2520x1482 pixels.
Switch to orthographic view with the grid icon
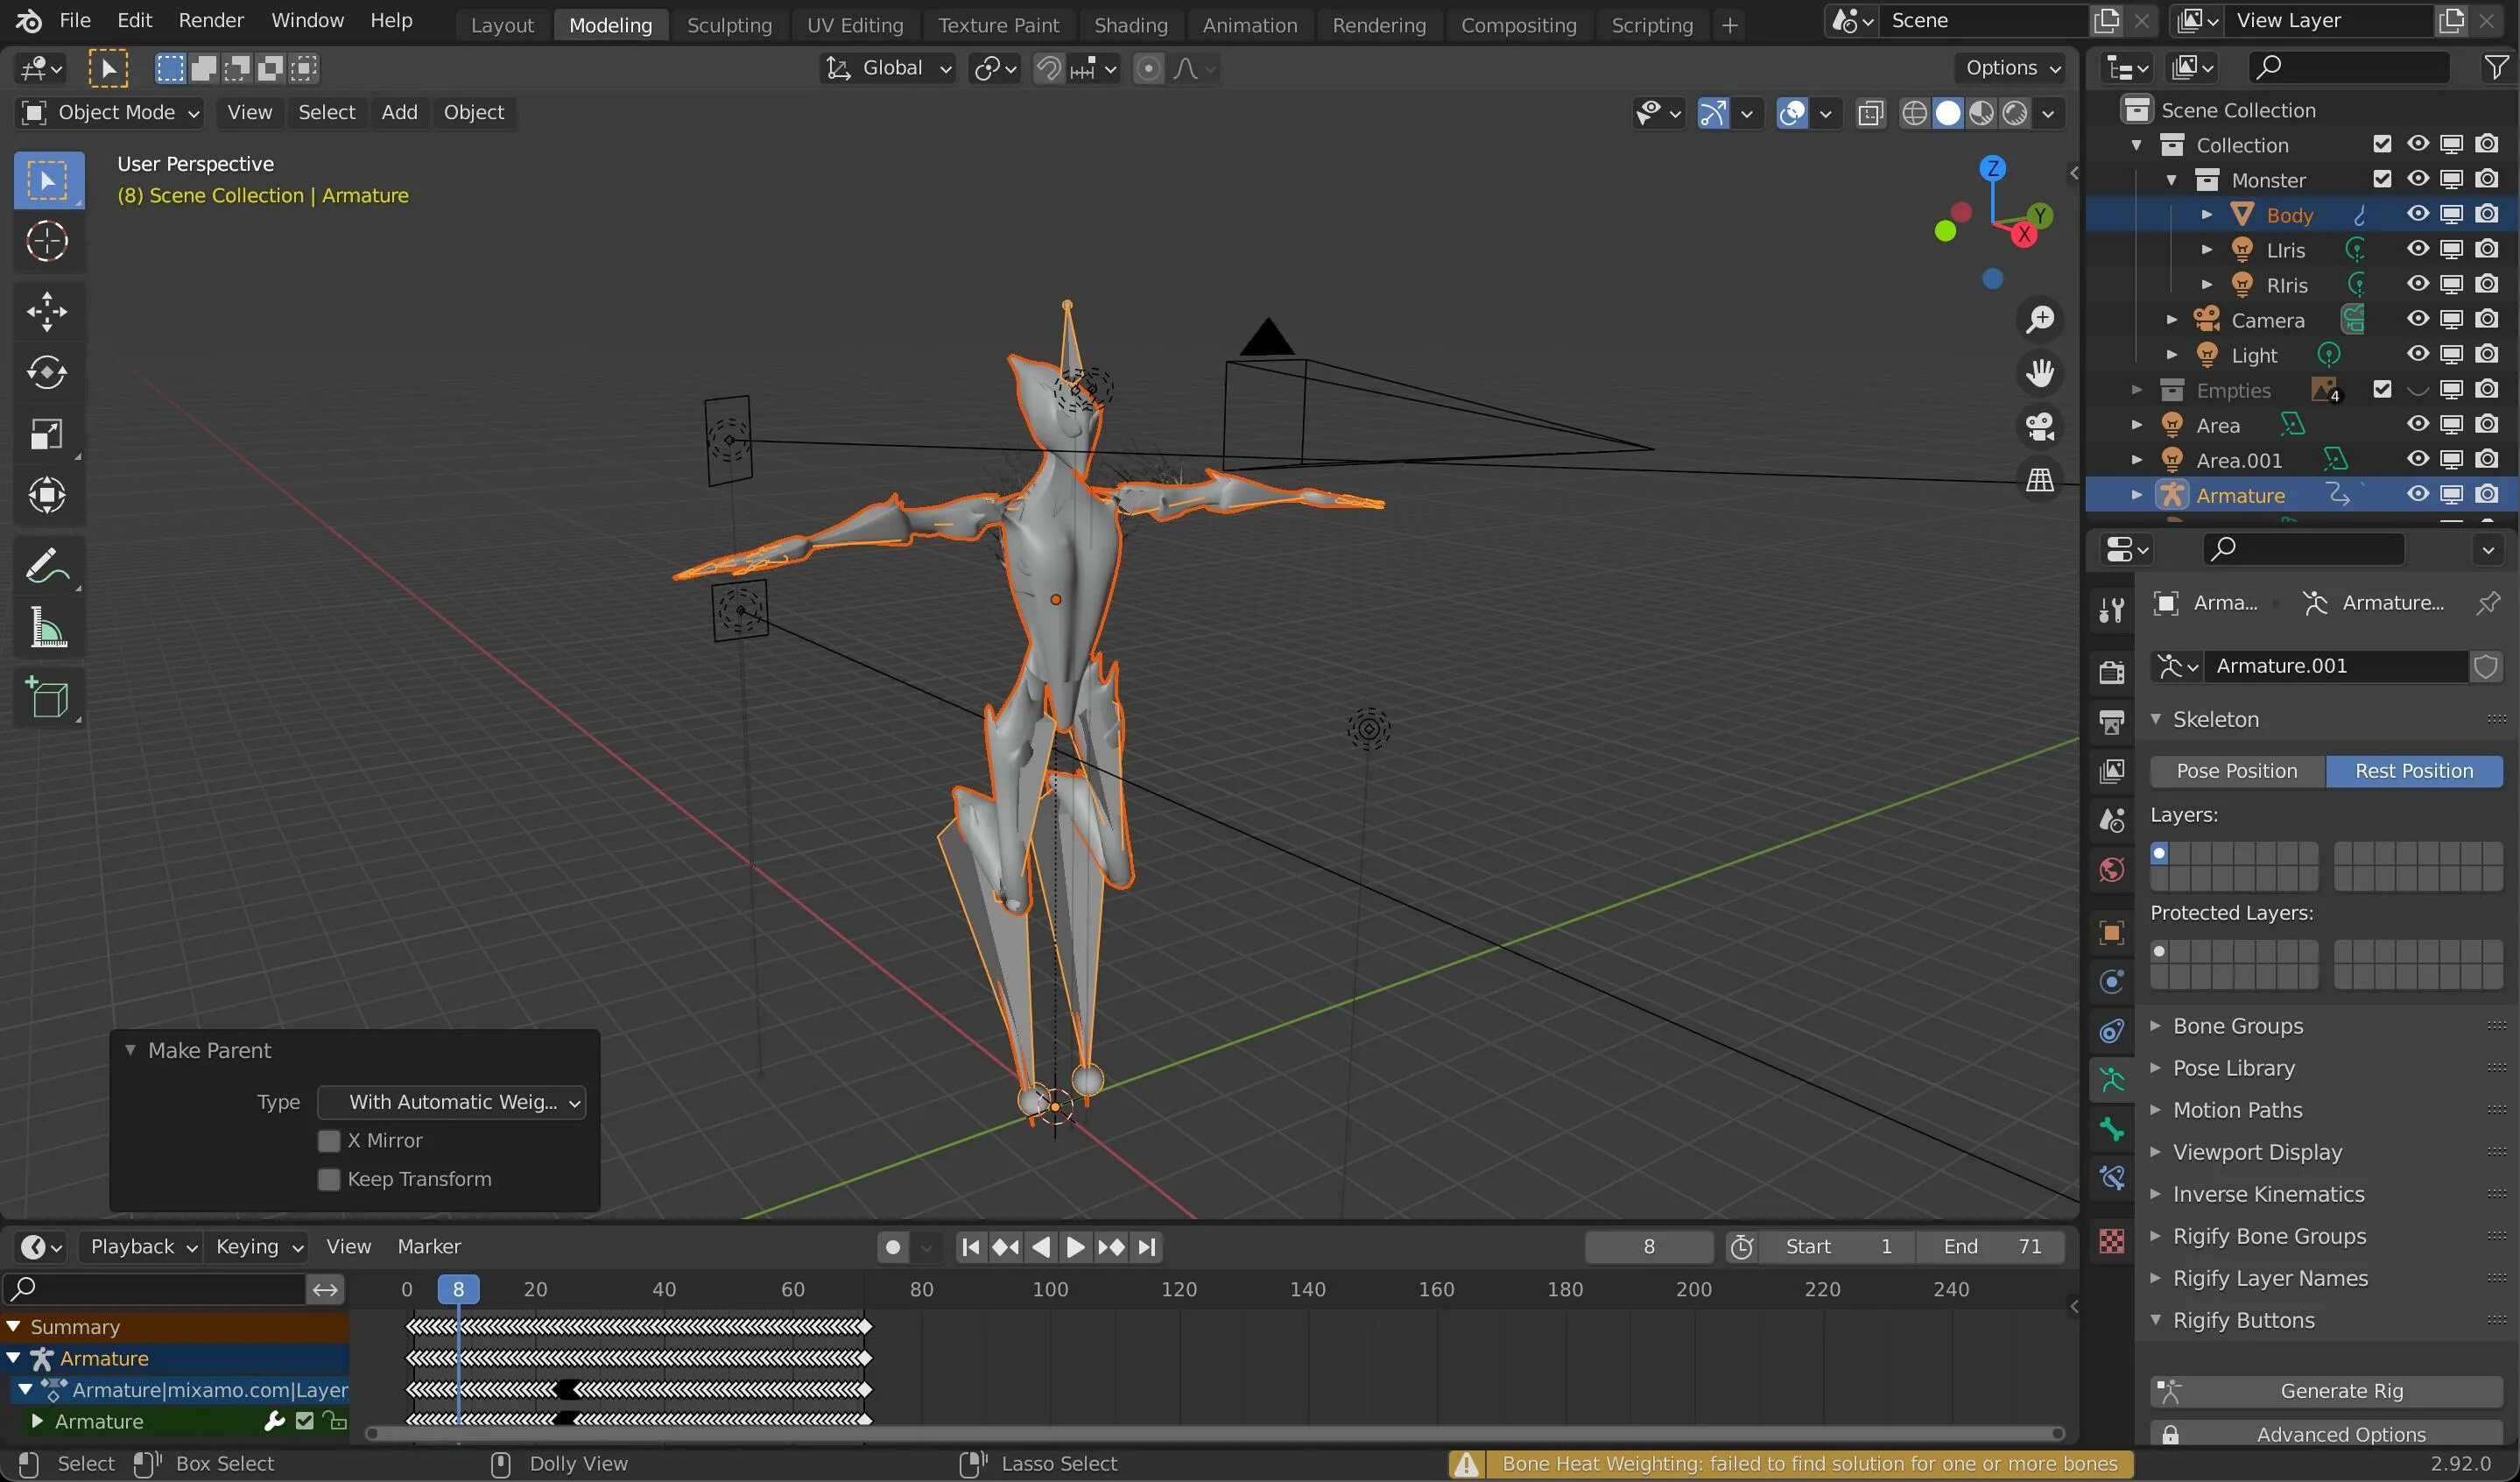click(x=2040, y=481)
